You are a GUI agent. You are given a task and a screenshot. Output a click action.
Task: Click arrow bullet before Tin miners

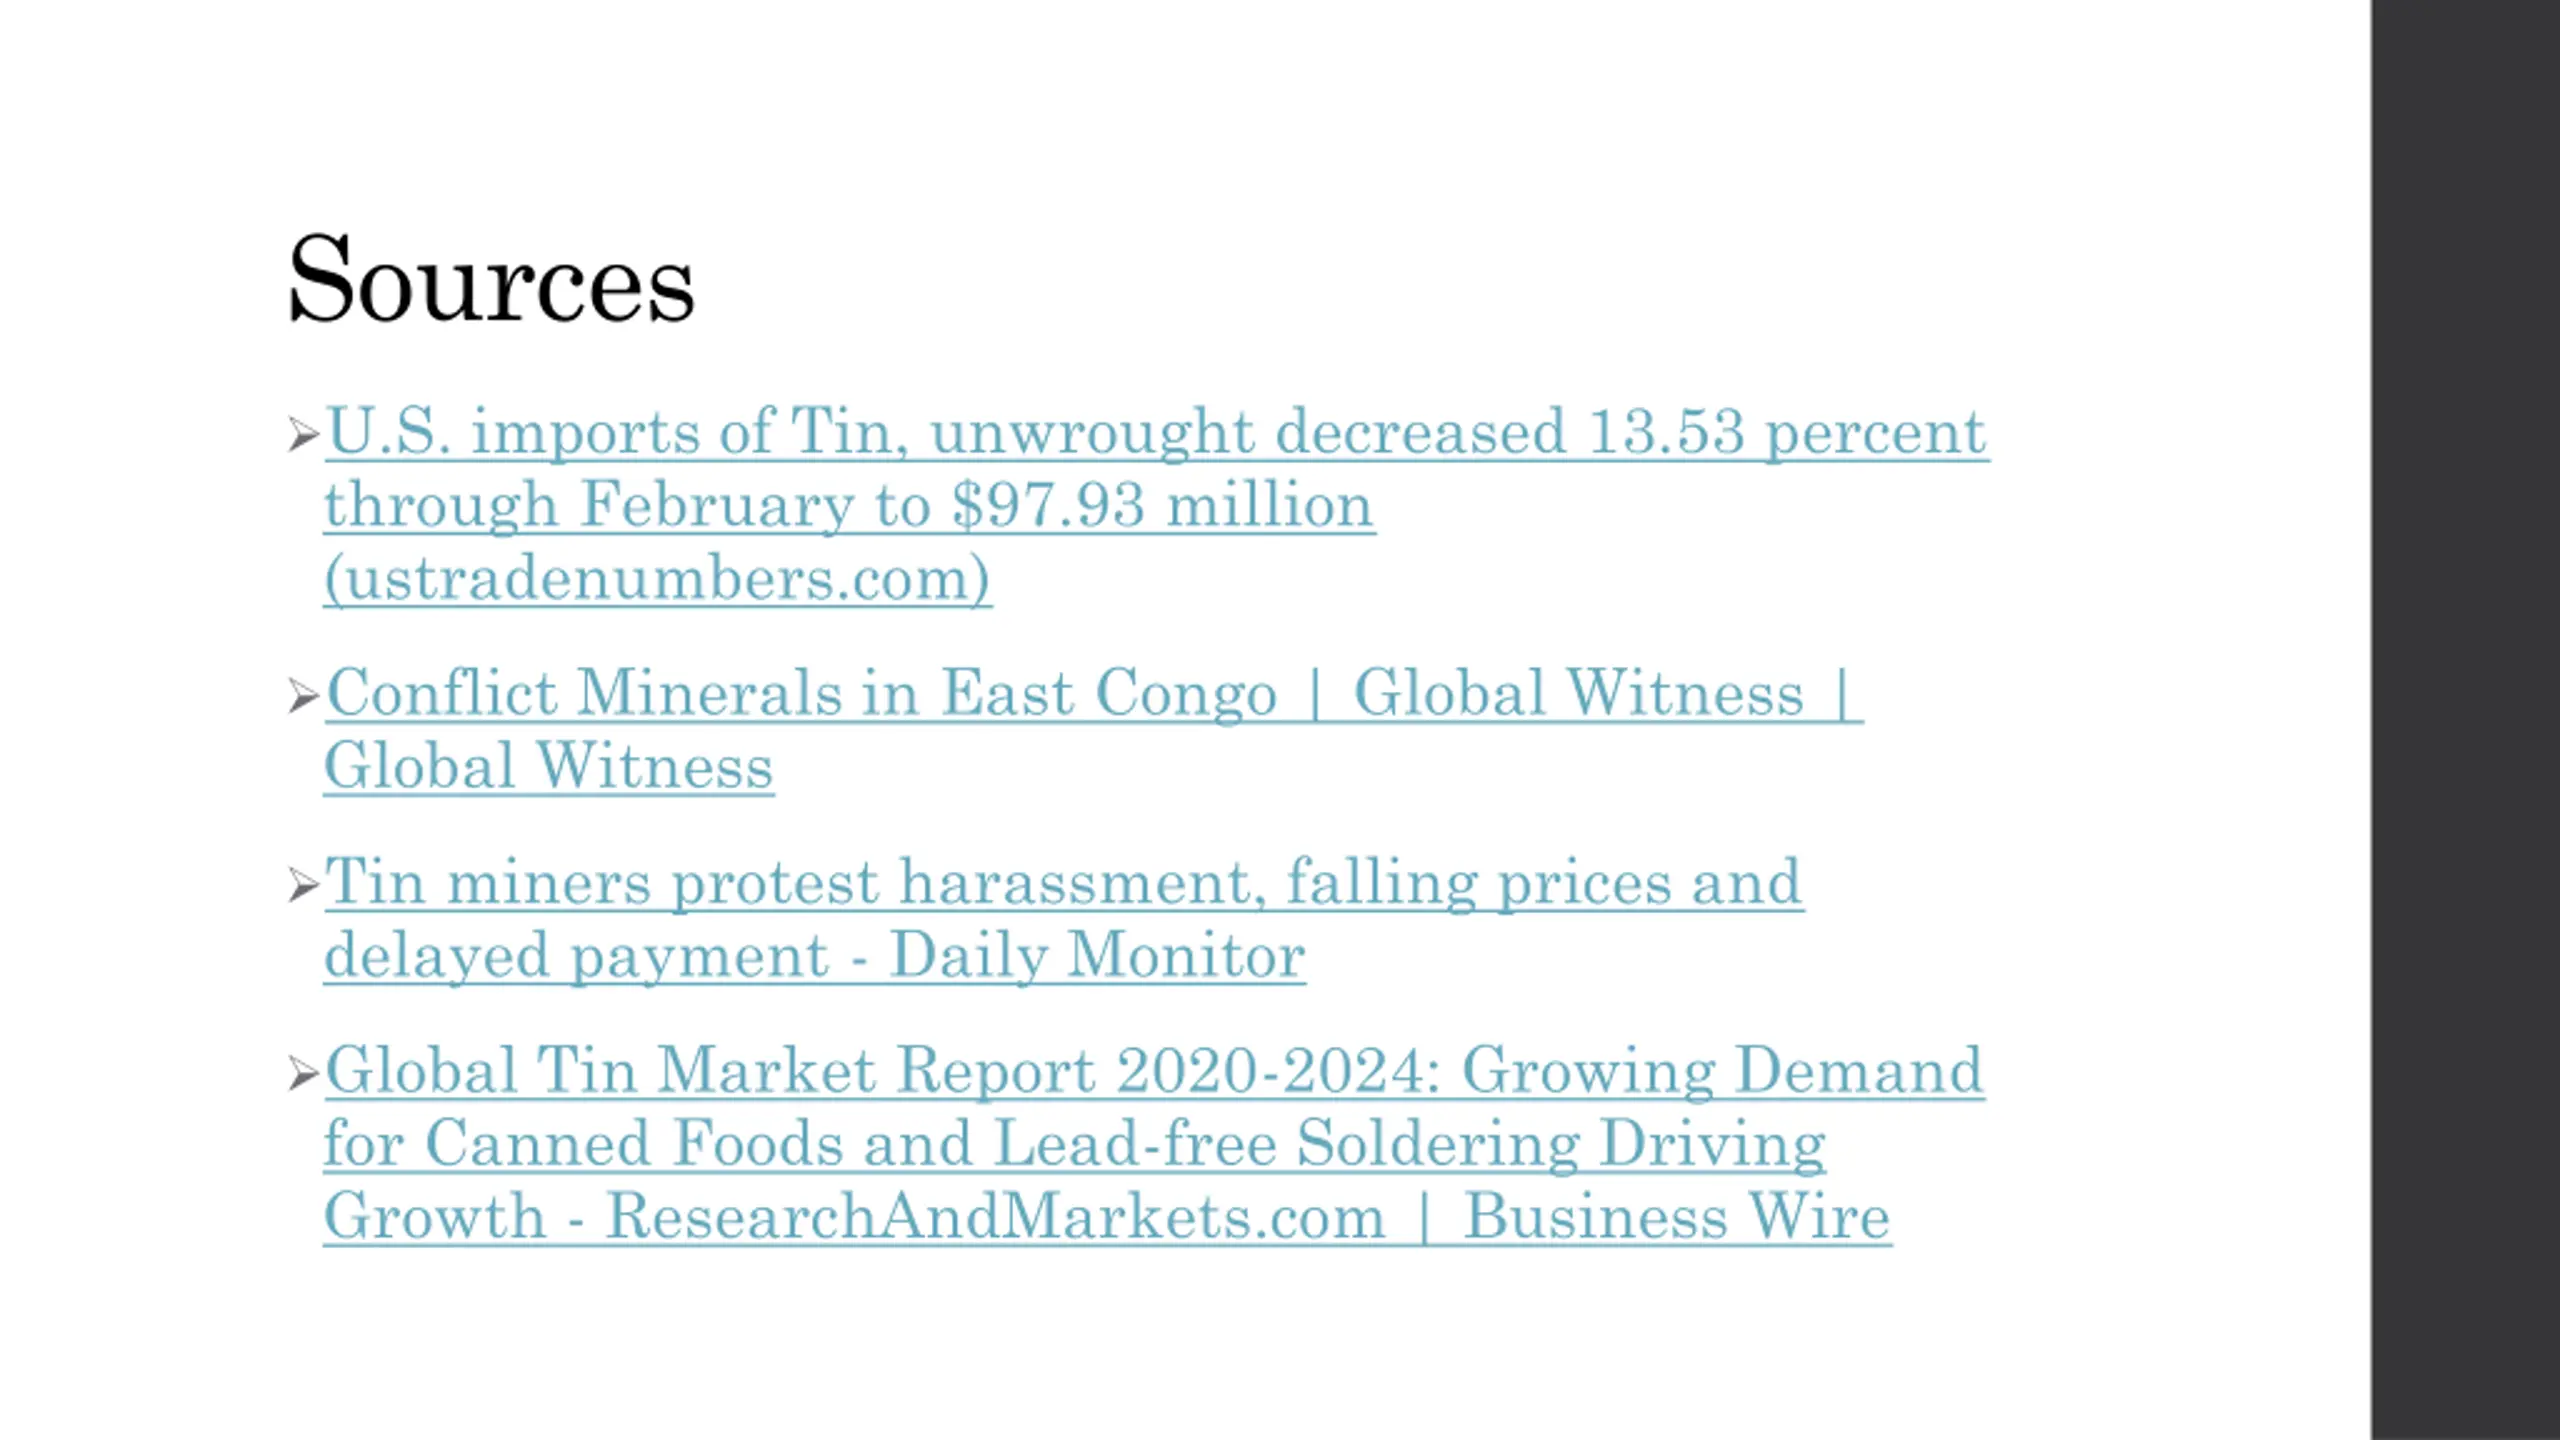(x=303, y=885)
